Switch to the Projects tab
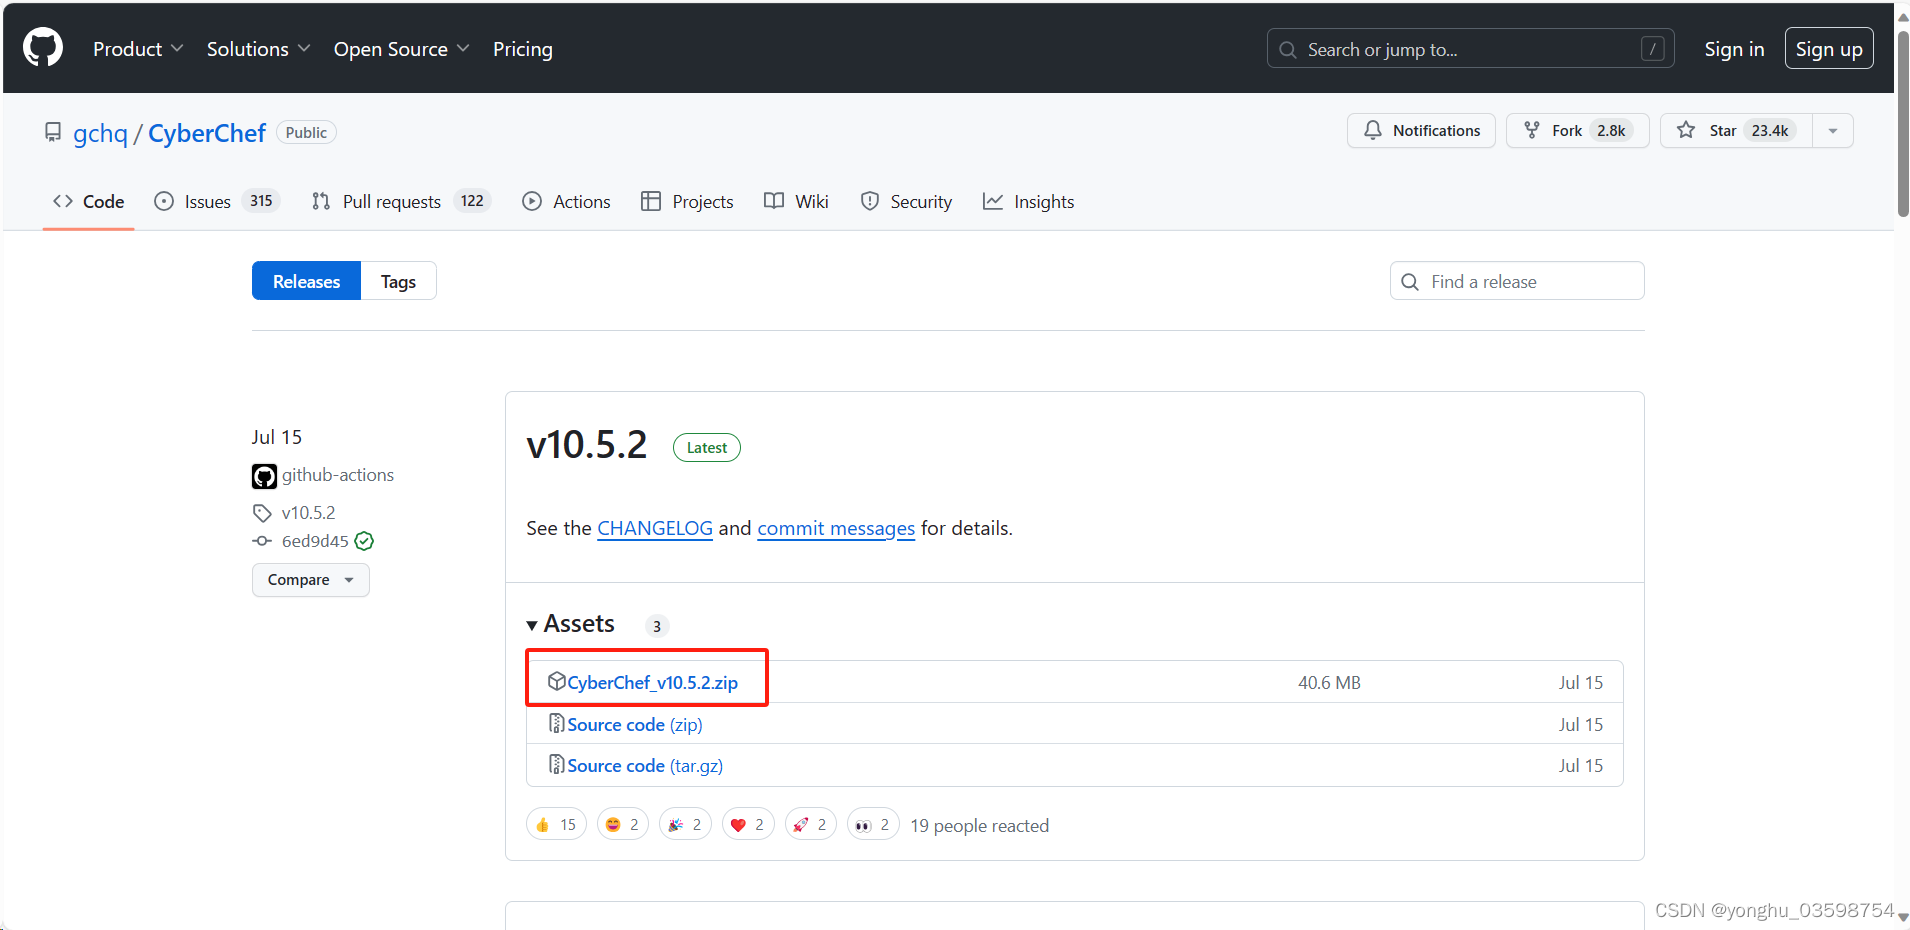Screen dimensions: 1910x930 [x=687, y=202]
